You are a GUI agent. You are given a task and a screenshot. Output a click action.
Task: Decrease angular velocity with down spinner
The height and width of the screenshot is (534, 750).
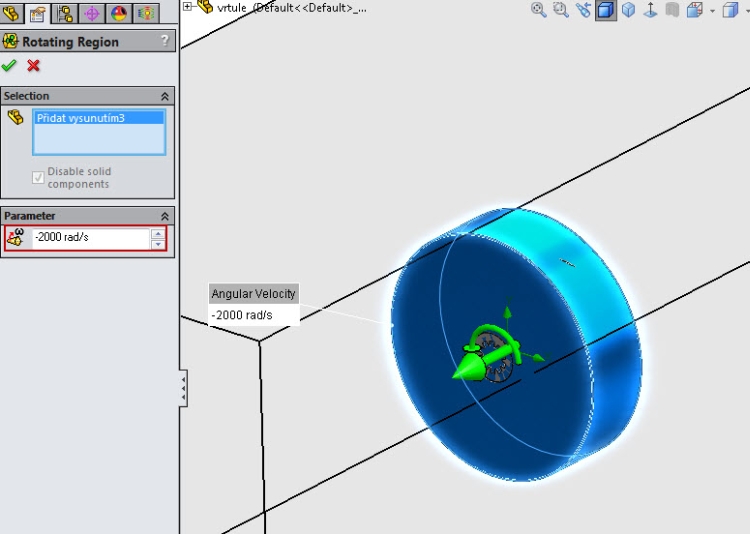tap(158, 245)
